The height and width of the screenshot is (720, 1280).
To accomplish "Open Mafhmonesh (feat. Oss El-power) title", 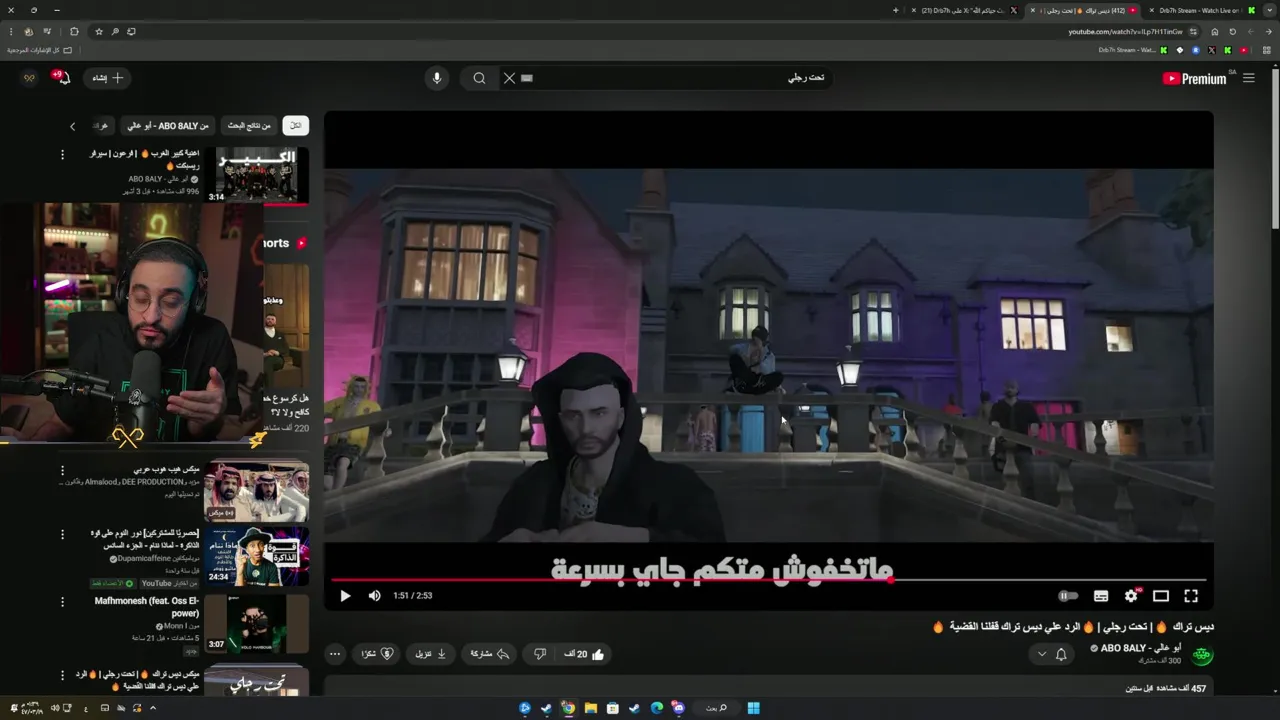I will click(147, 607).
